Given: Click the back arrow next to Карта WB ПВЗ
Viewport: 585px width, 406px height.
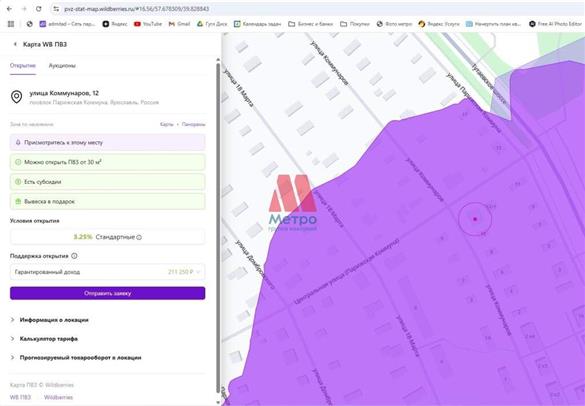Looking at the screenshot, I should pyautogui.click(x=15, y=44).
